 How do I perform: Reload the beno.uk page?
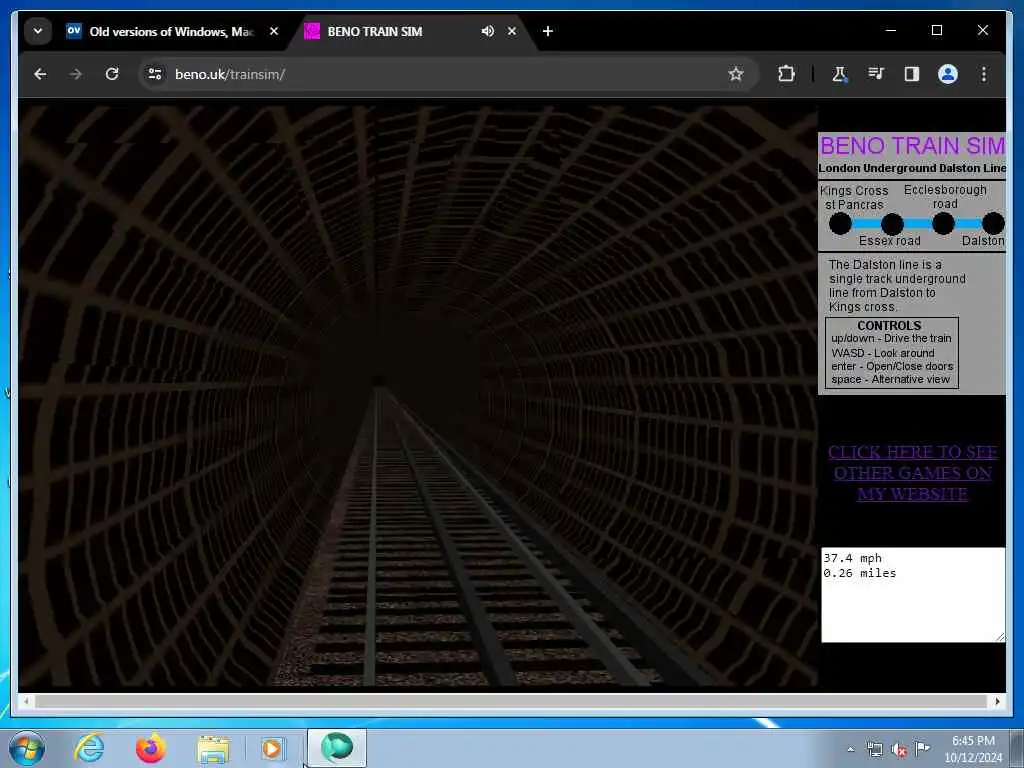coord(112,74)
